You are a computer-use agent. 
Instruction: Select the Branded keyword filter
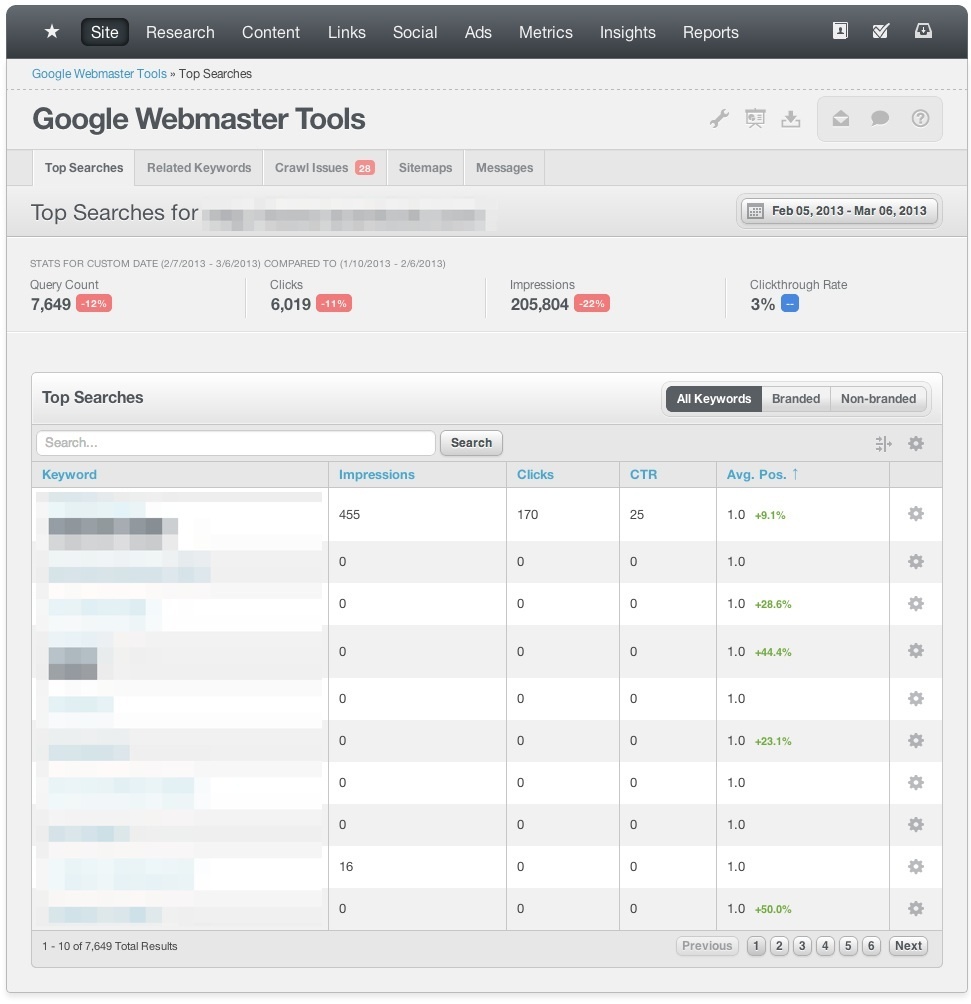796,399
